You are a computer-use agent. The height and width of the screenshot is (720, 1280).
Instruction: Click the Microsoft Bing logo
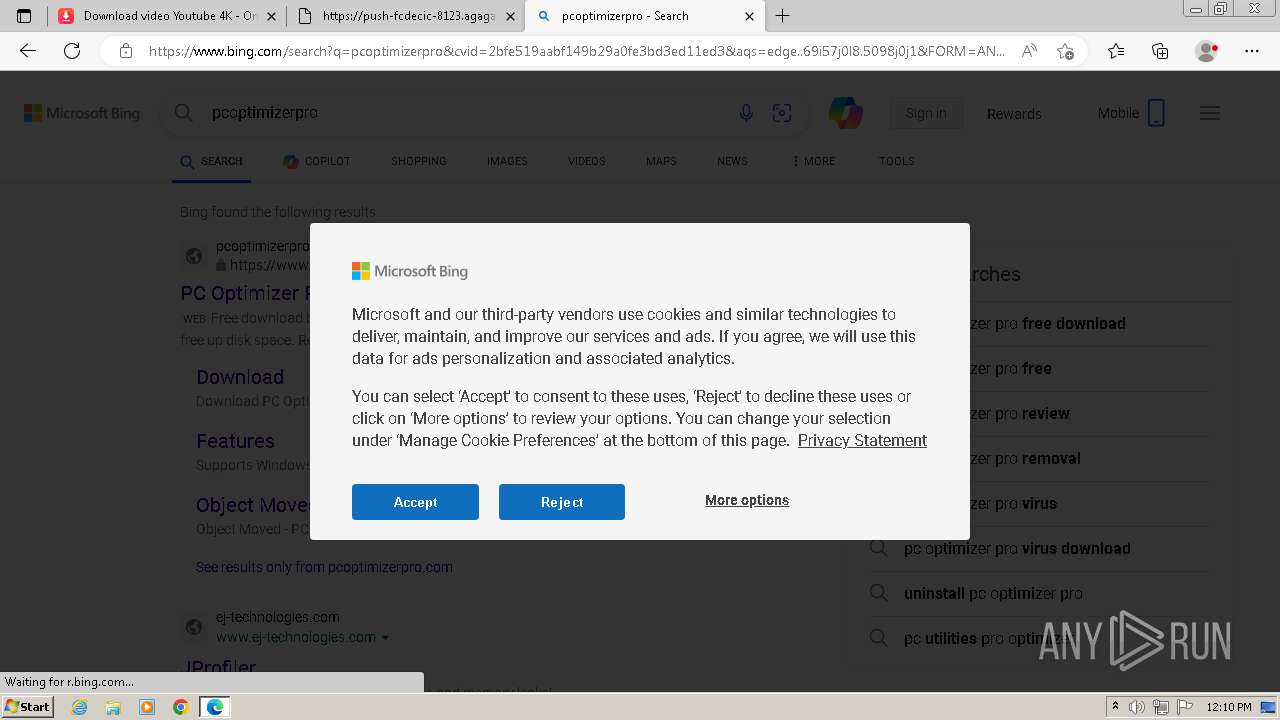point(82,113)
